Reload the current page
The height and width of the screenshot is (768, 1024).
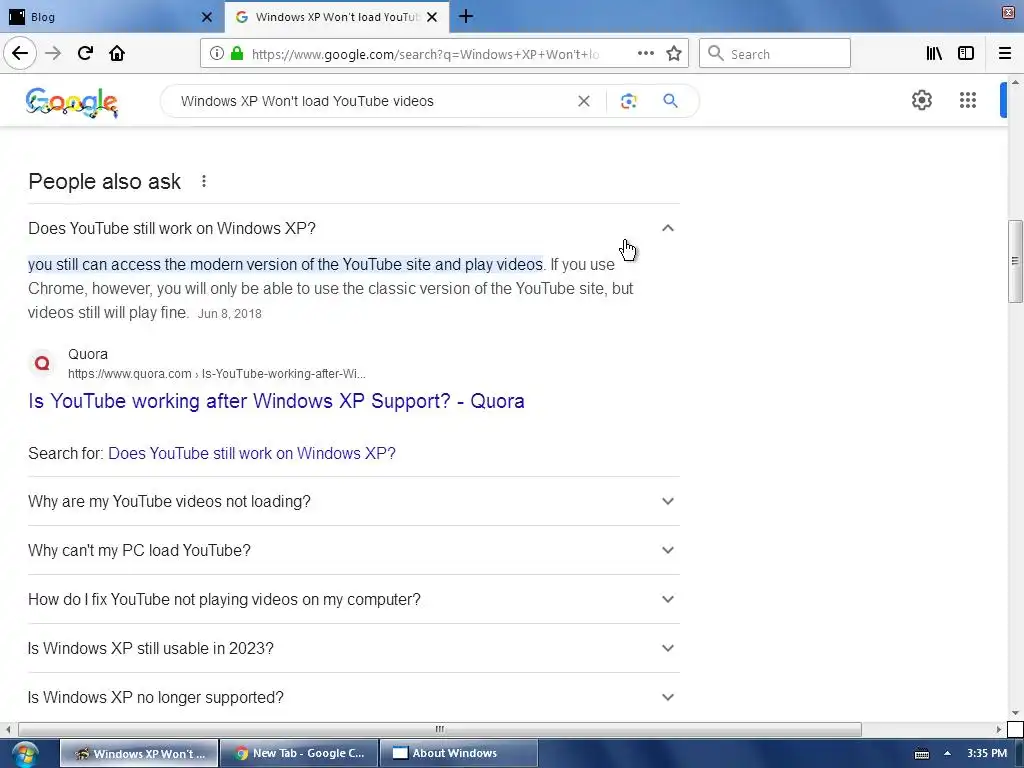pos(85,54)
